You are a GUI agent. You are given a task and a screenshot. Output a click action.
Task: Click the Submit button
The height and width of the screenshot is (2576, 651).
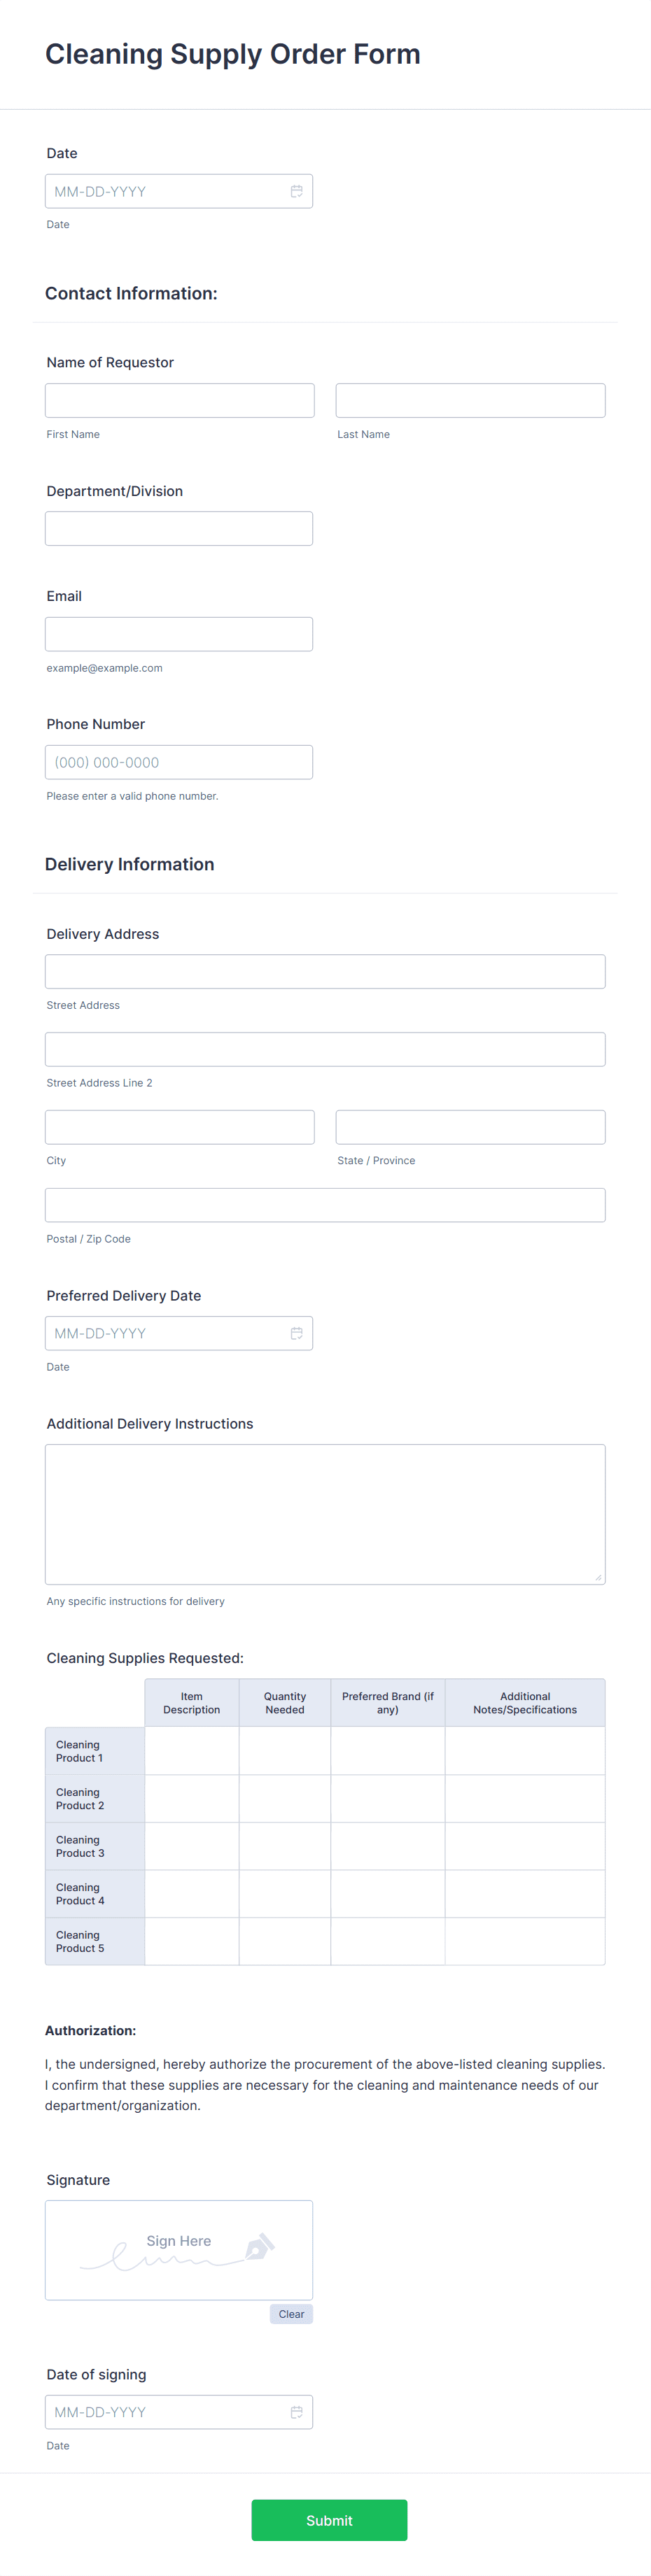(x=329, y=2519)
